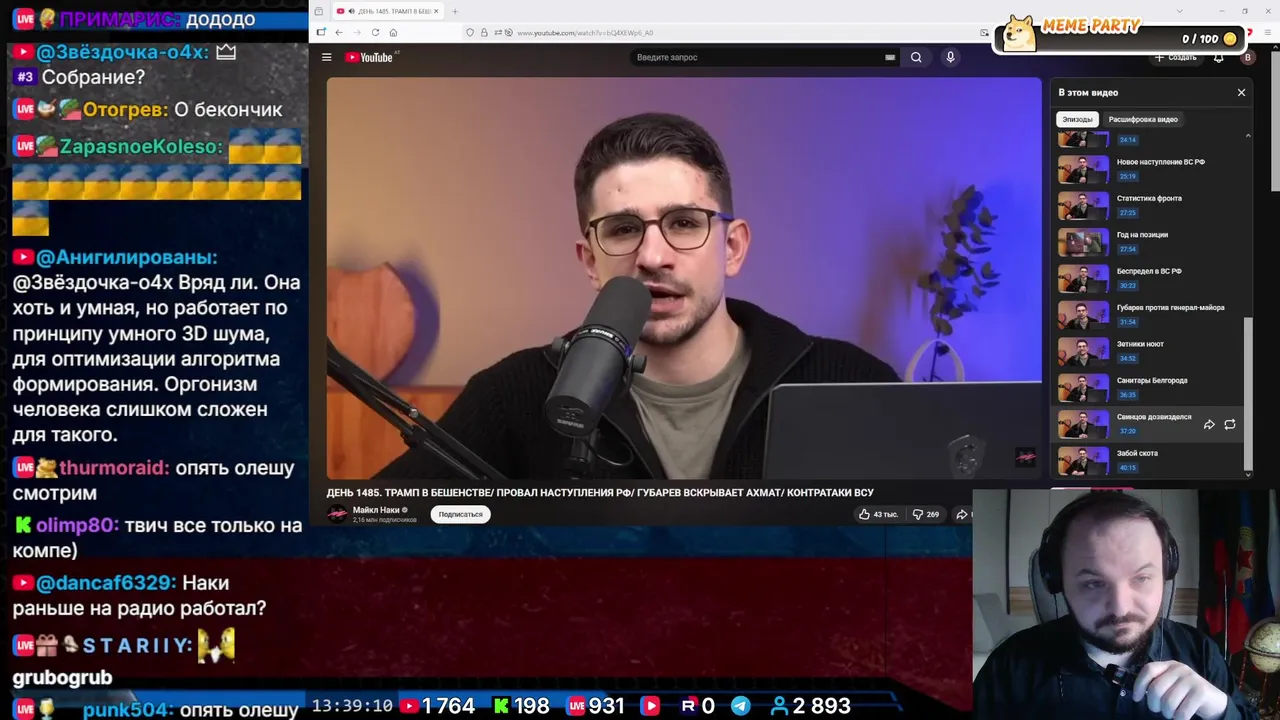Click the Meme Party doge icon

point(1019,33)
